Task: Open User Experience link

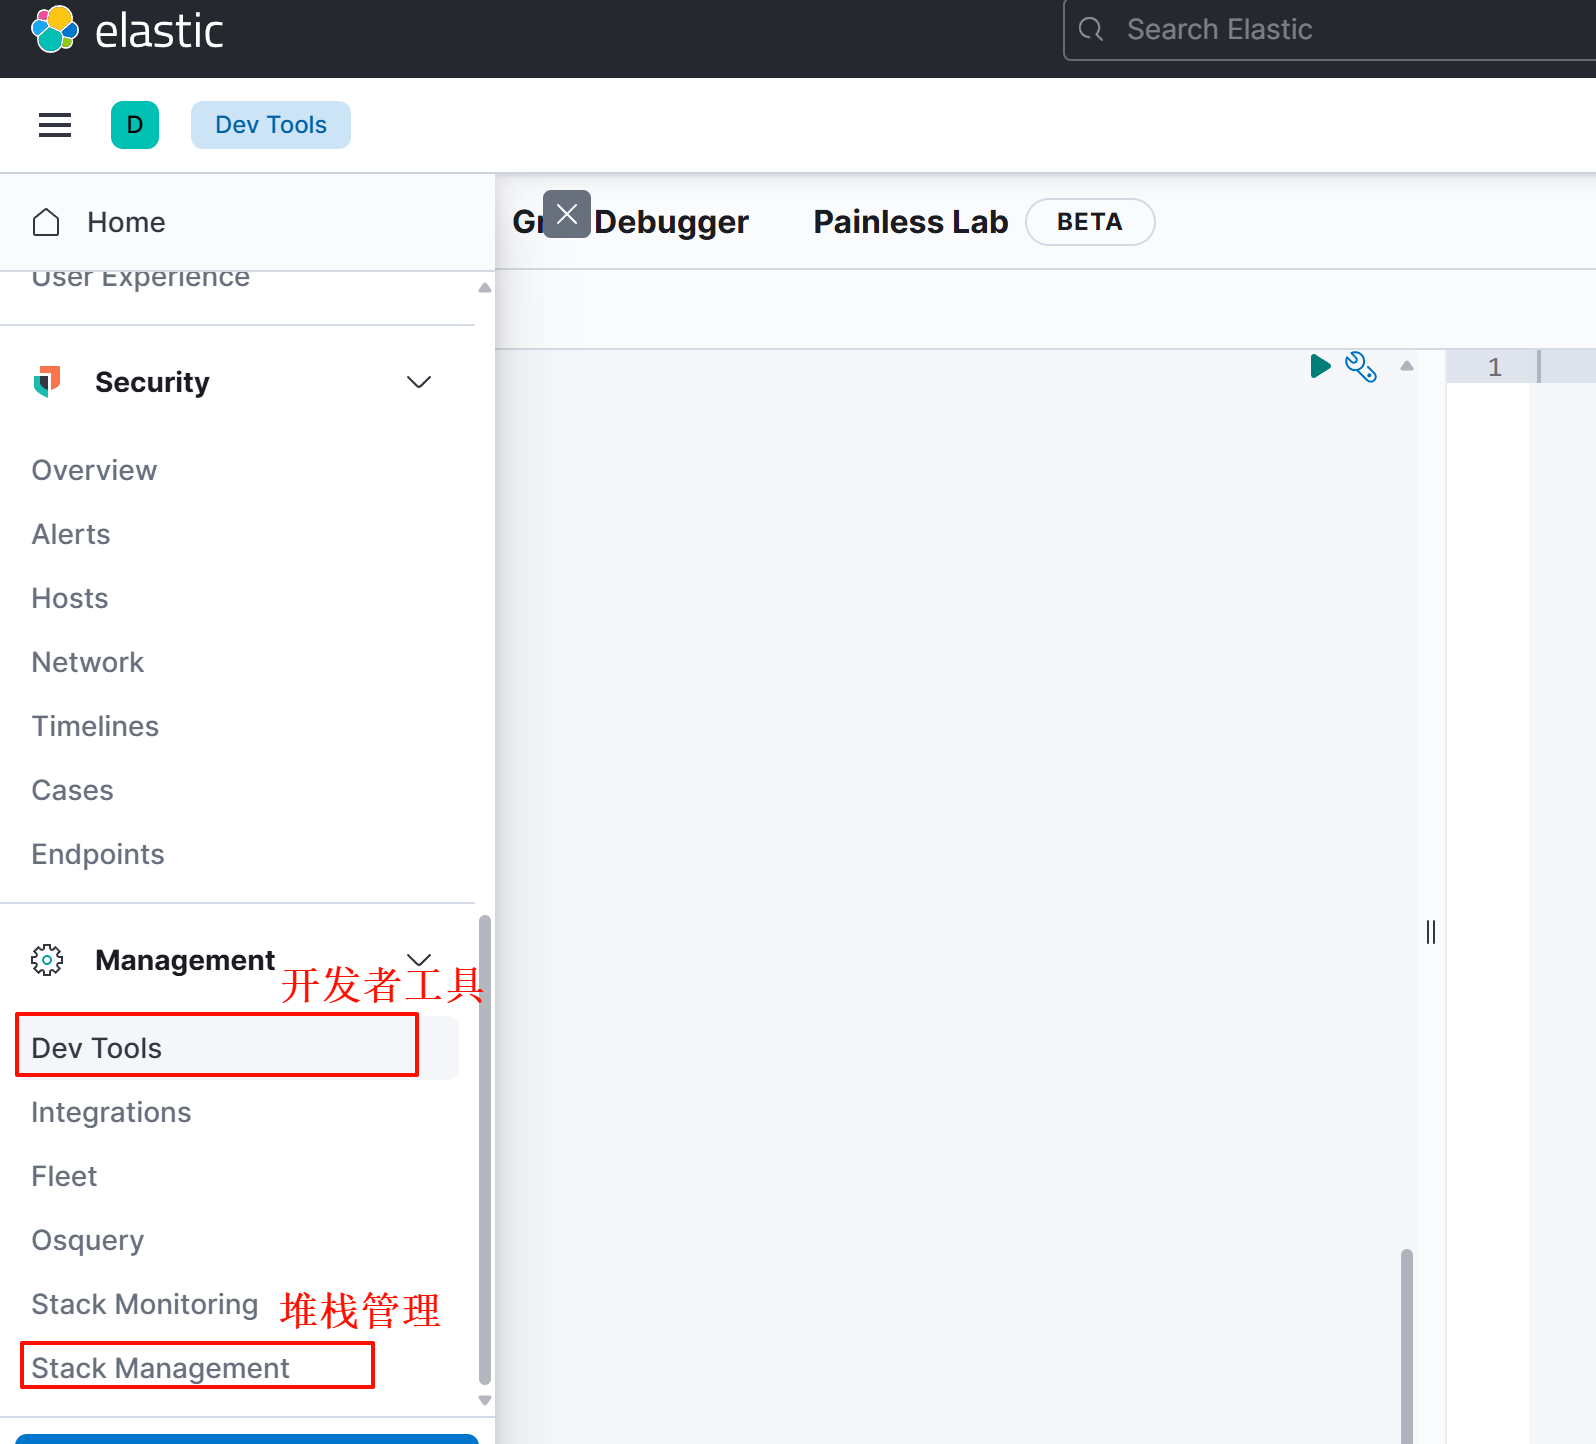Action: coord(141,277)
